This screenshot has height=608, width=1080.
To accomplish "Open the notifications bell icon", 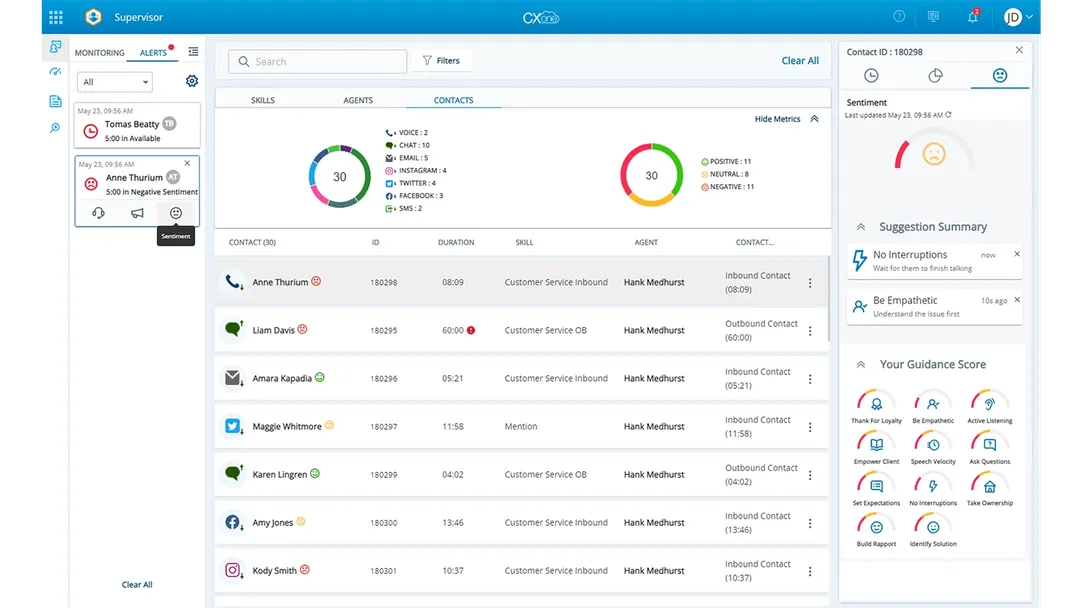I will pyautogui.click(x=973, y=17).
